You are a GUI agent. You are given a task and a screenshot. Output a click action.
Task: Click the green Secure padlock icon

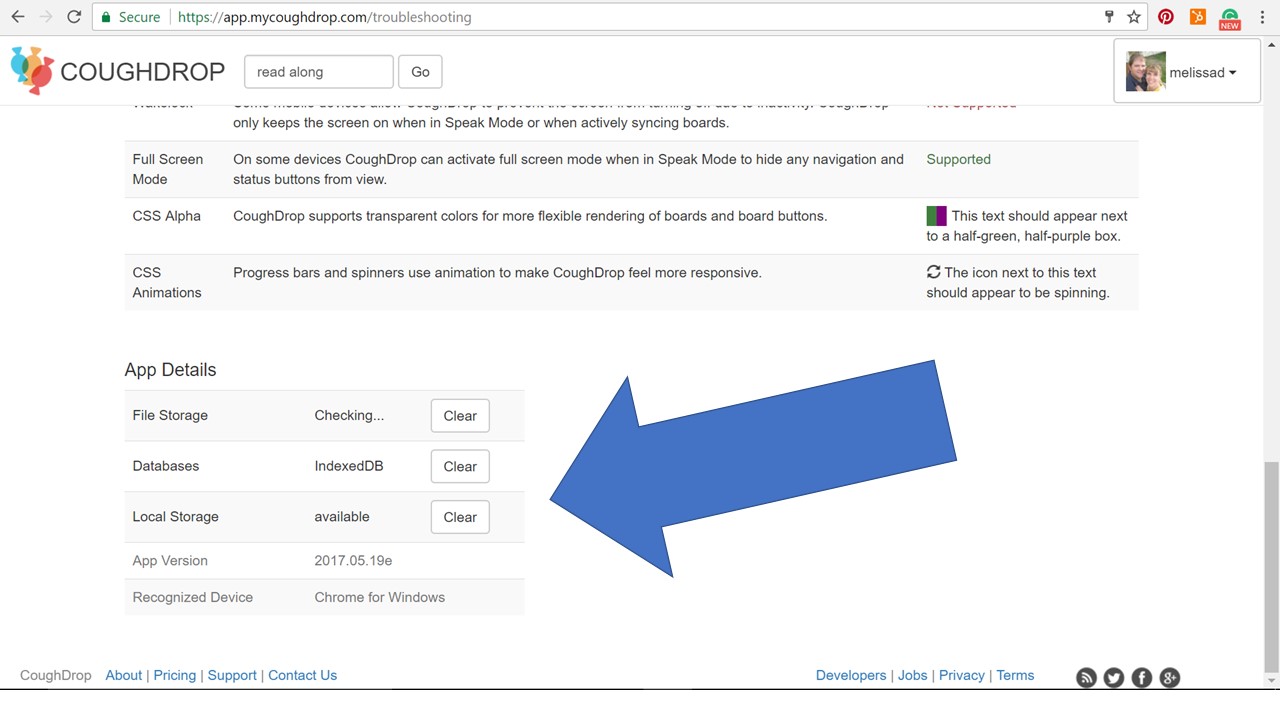(106, 17)
